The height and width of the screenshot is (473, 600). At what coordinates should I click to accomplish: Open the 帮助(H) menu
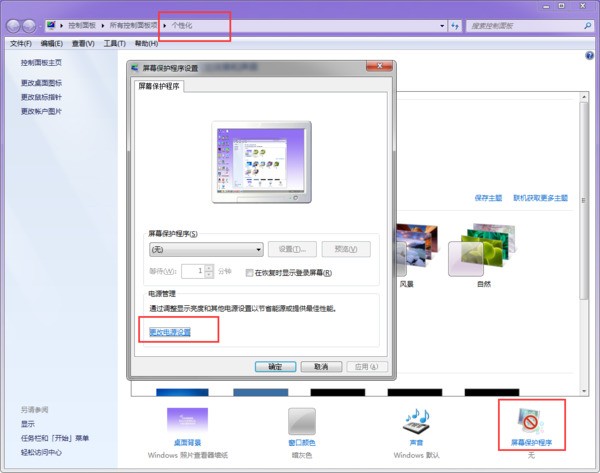(x=146, y=44)
